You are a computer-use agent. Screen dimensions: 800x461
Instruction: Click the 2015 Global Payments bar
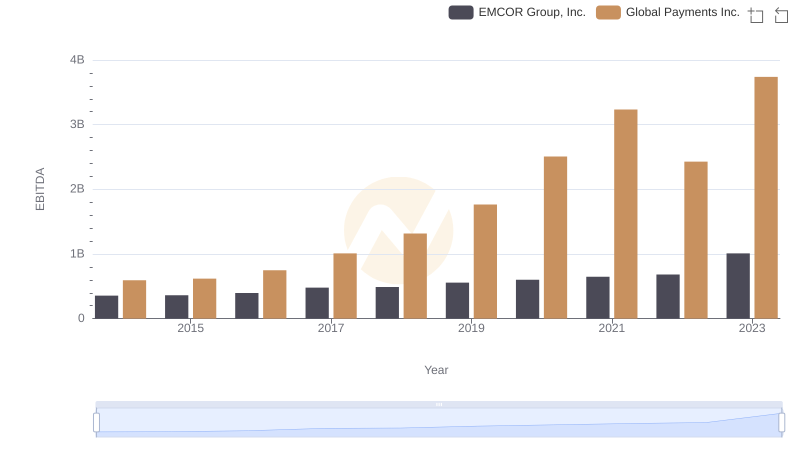click(205, 298)
